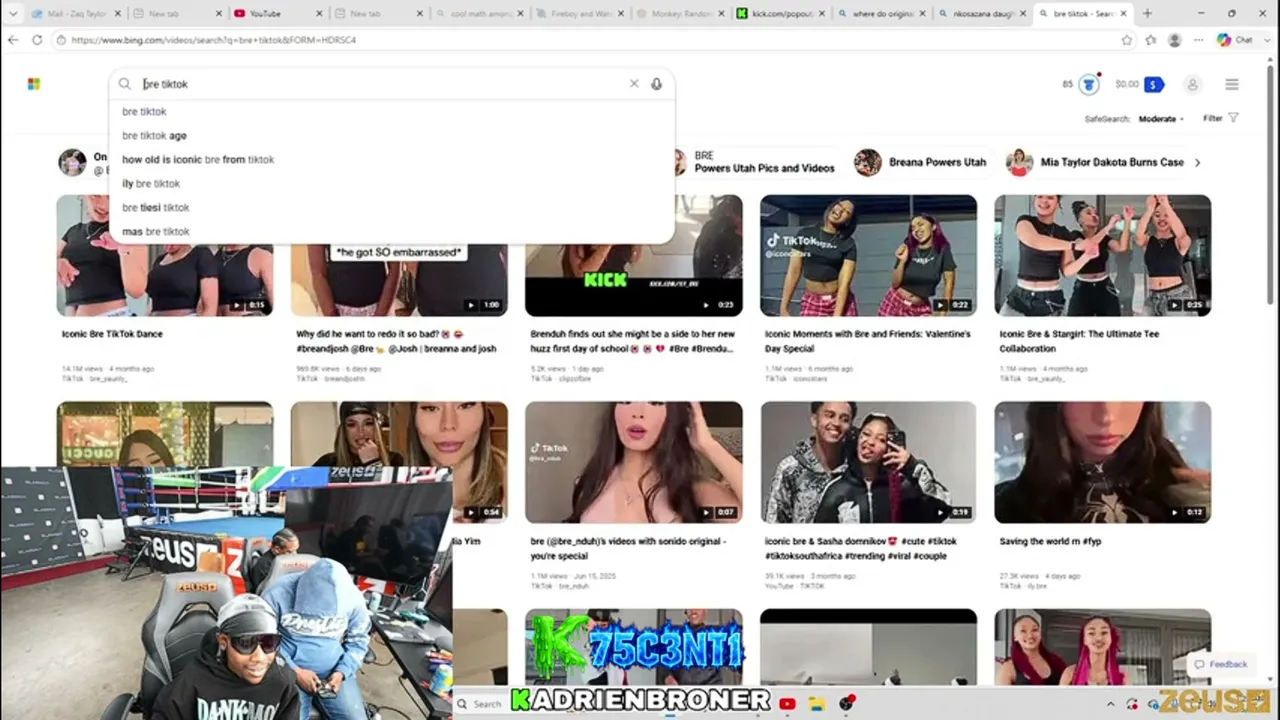Switch to the Fireboy and Wat... tab
Screen dimensions: 1280x720
coord(582,14)
